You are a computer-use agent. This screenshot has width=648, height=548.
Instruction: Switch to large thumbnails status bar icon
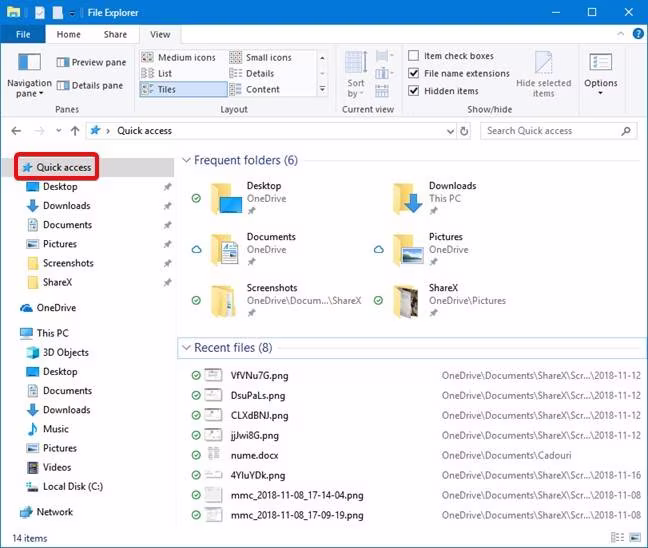coord(635,537)
